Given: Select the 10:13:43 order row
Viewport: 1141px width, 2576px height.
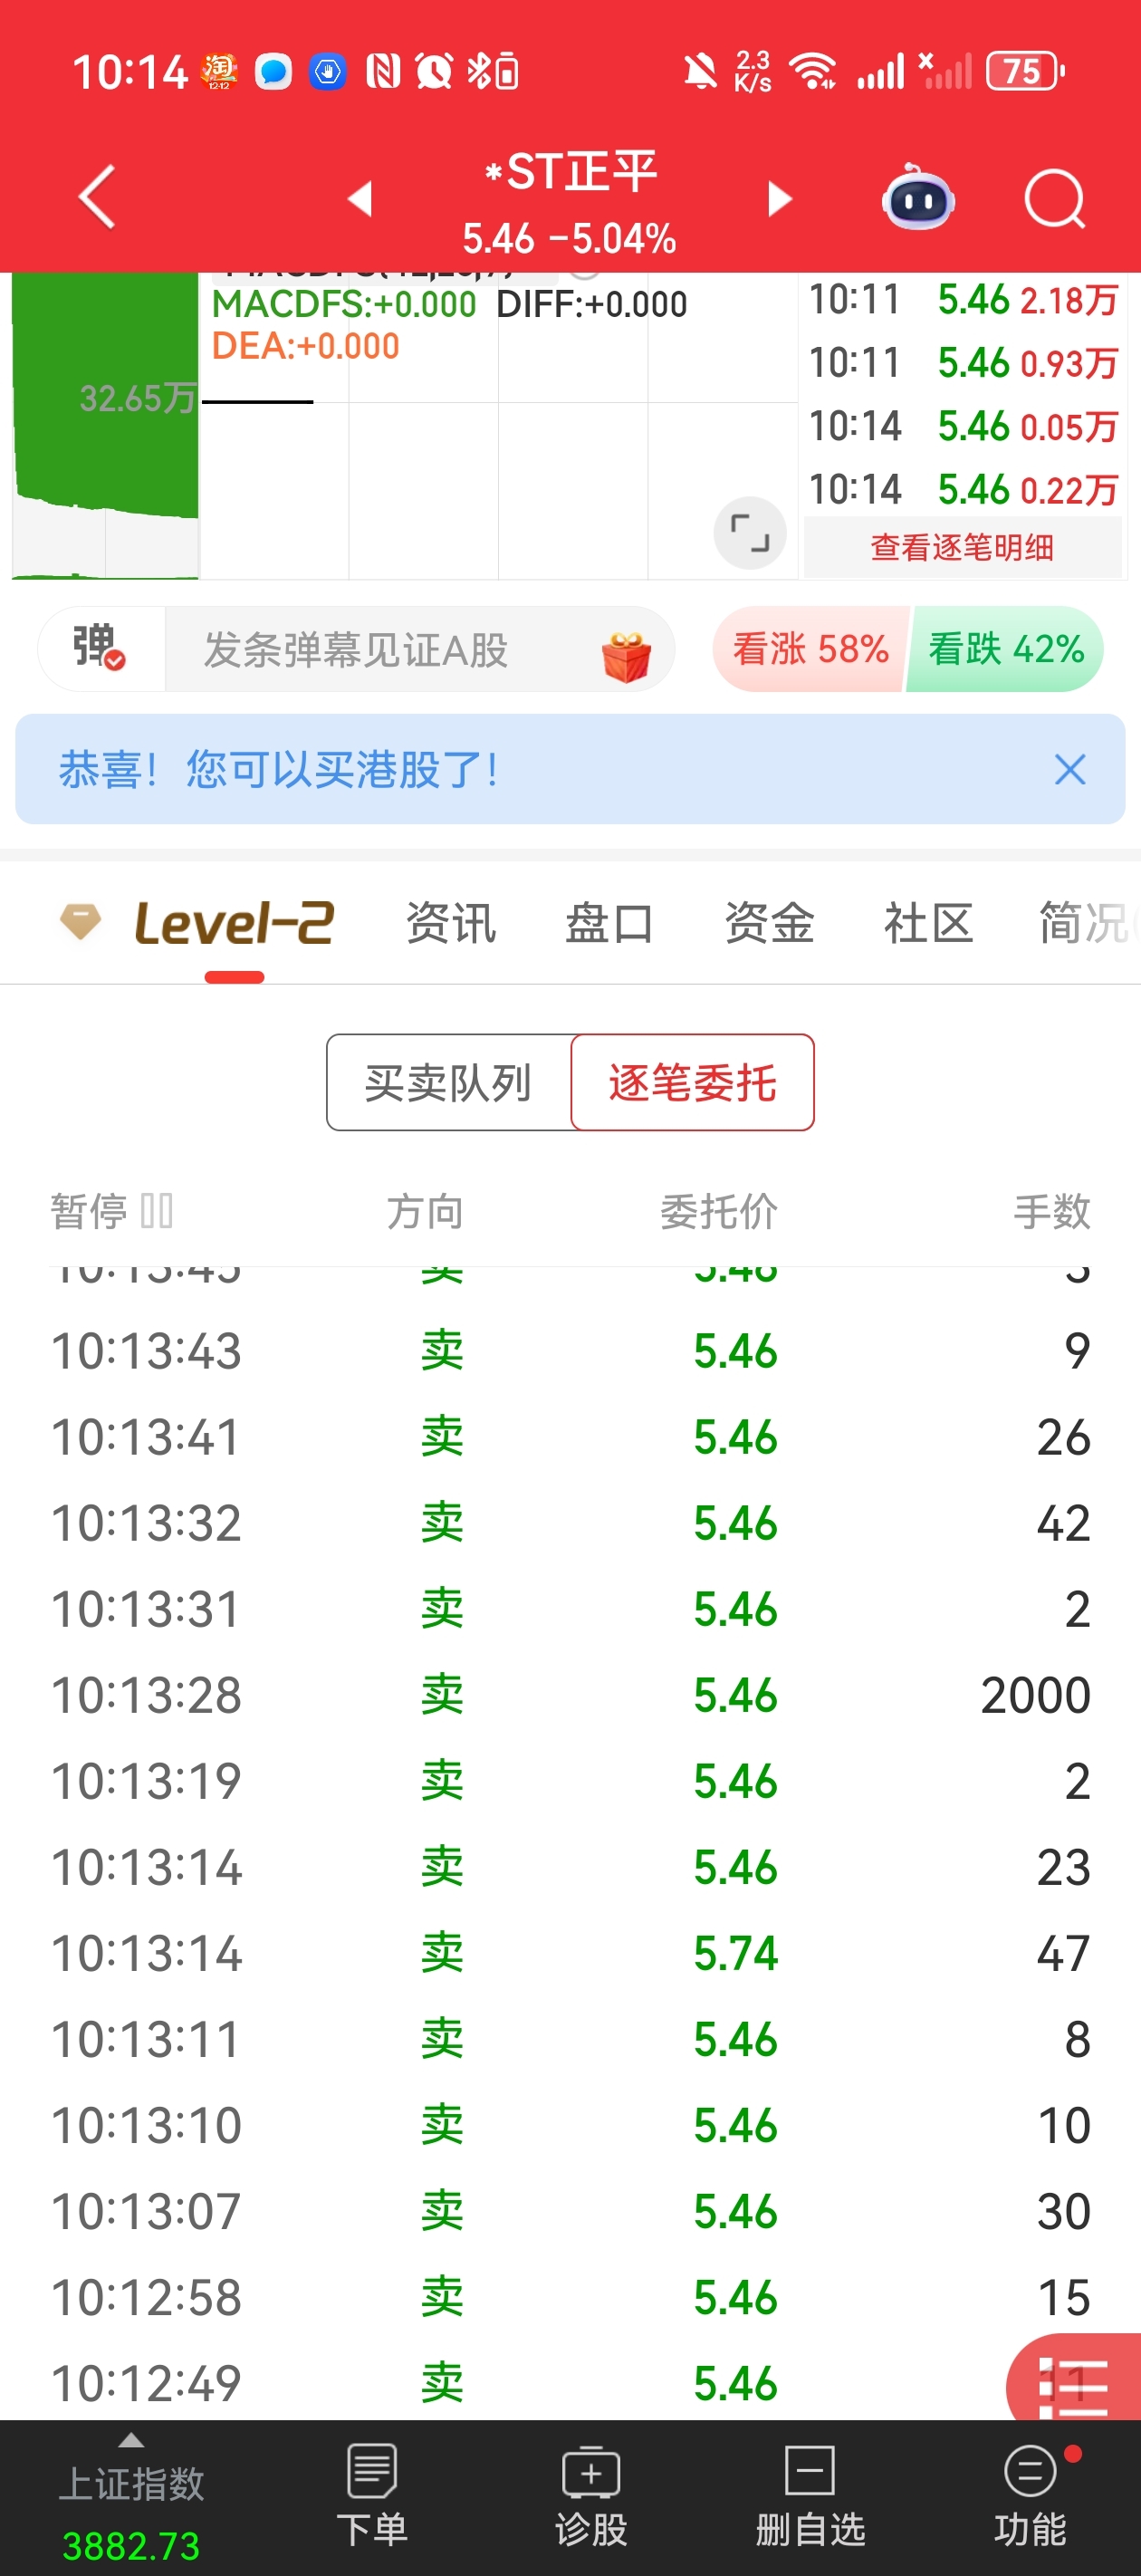Looking at the screenshot, I should click(x=570, y=1351).
